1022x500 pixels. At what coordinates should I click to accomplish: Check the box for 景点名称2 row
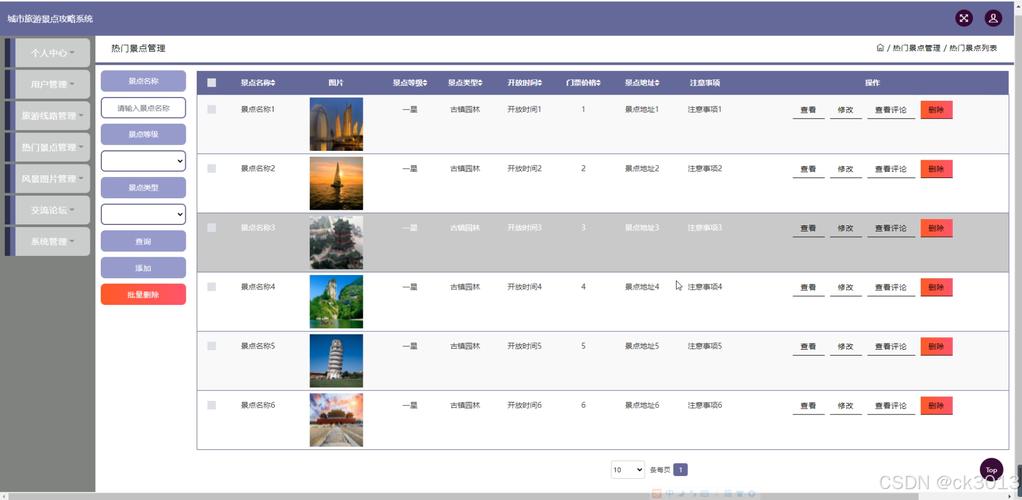click(212, 169)
